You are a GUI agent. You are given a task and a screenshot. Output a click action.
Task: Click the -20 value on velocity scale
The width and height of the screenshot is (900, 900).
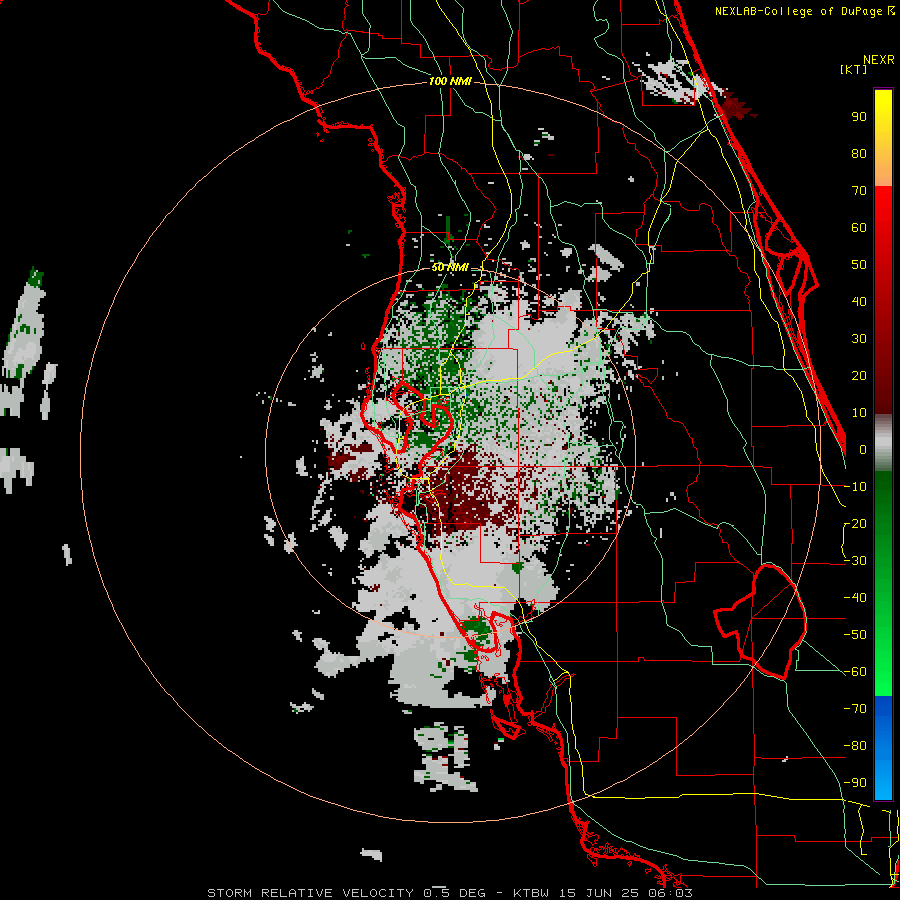855,524
